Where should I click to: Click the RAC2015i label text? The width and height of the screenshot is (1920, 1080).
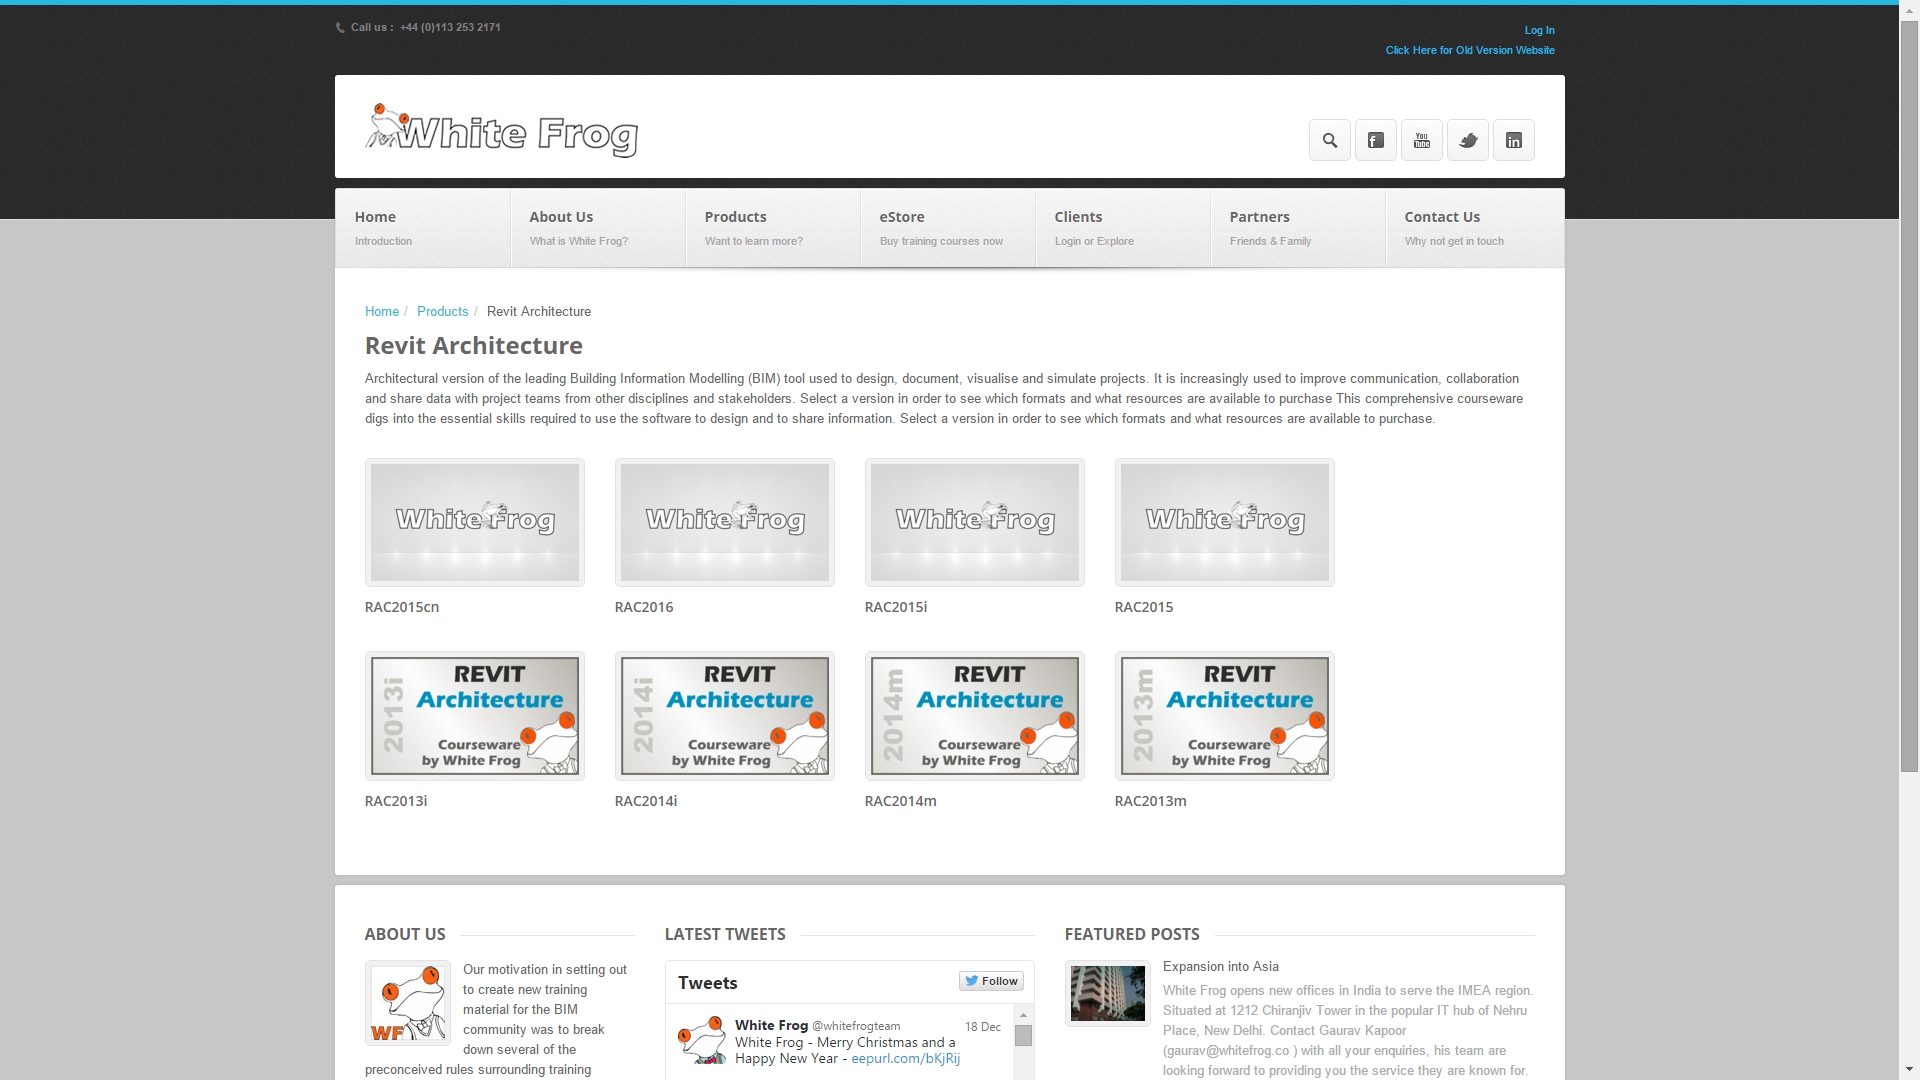tap(896, 607)
